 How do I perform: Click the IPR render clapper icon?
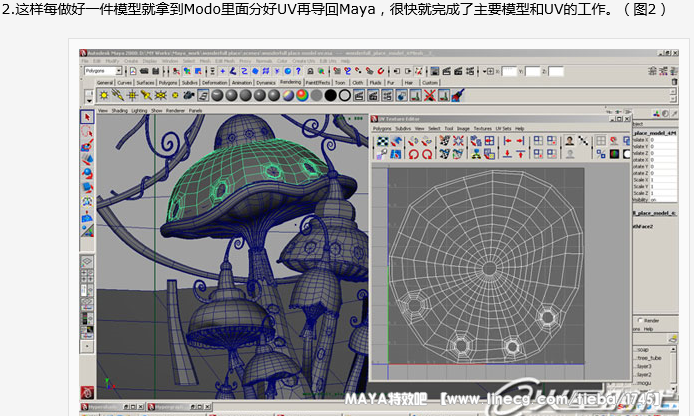pyautogui.click(x=458, y=71)
